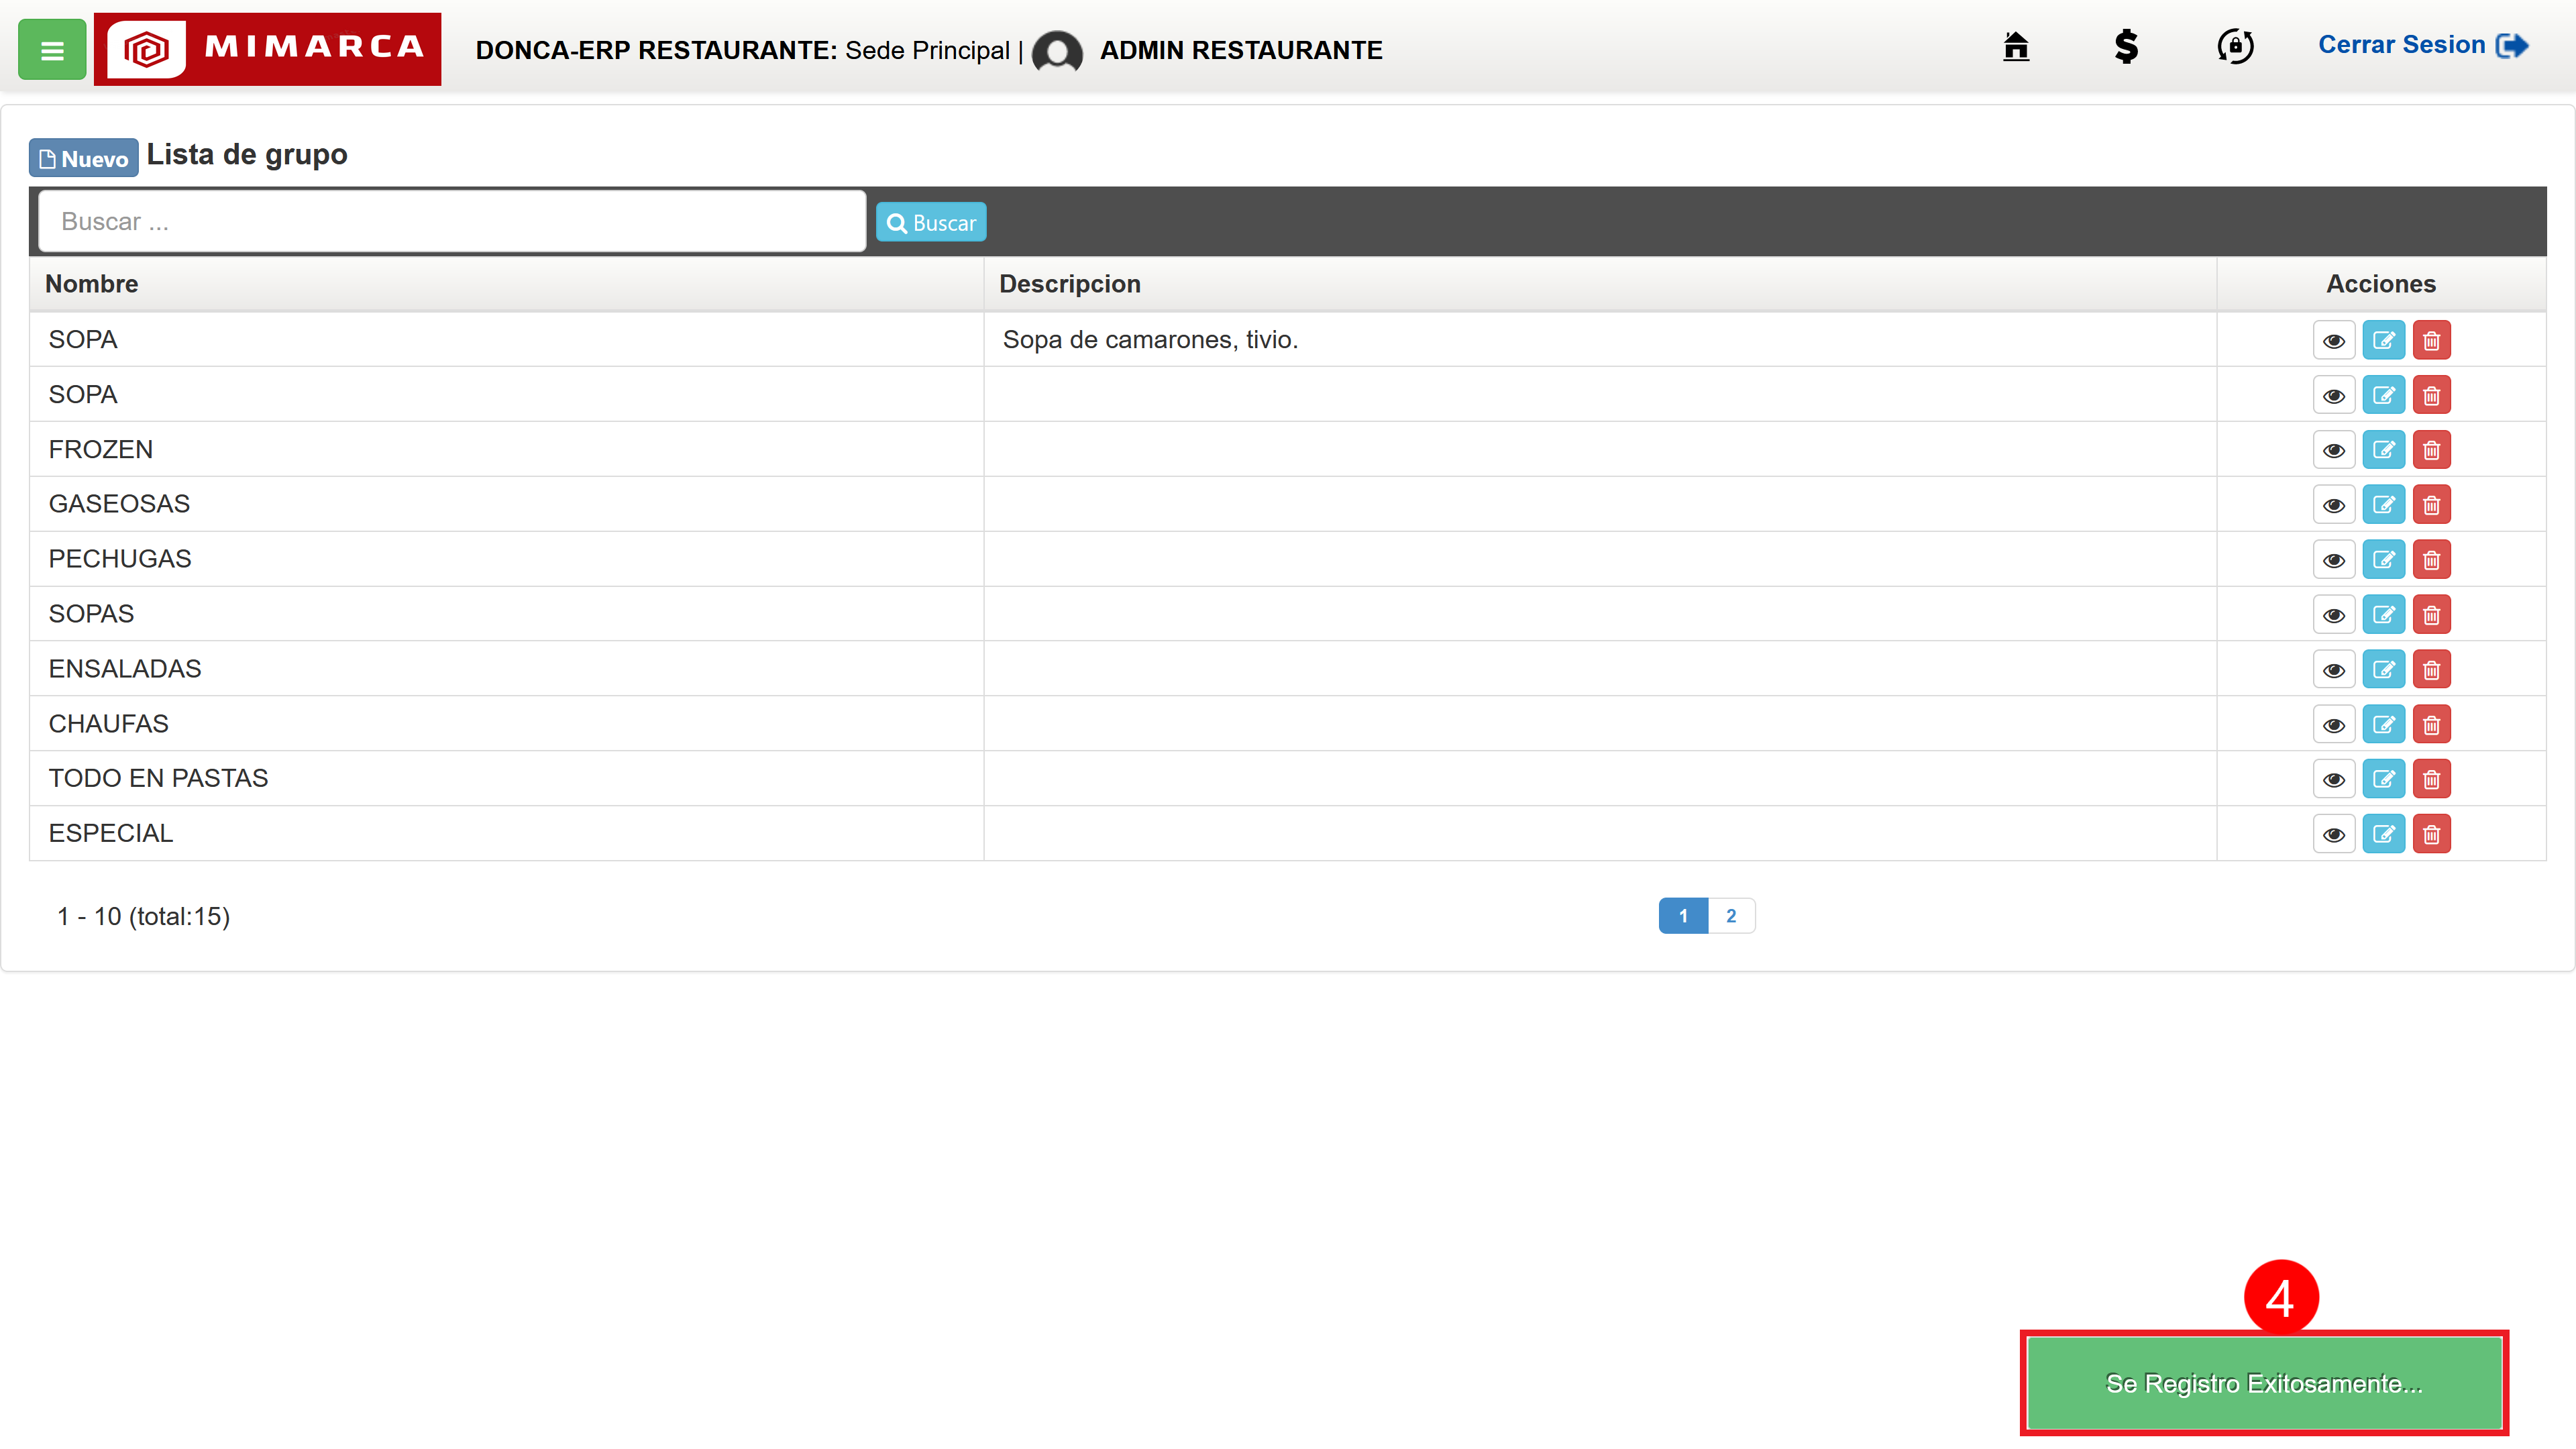Select the TODO EN PASTAS name cell
This screenshot has height=1449, width=2576.
(x=506, y=778)
